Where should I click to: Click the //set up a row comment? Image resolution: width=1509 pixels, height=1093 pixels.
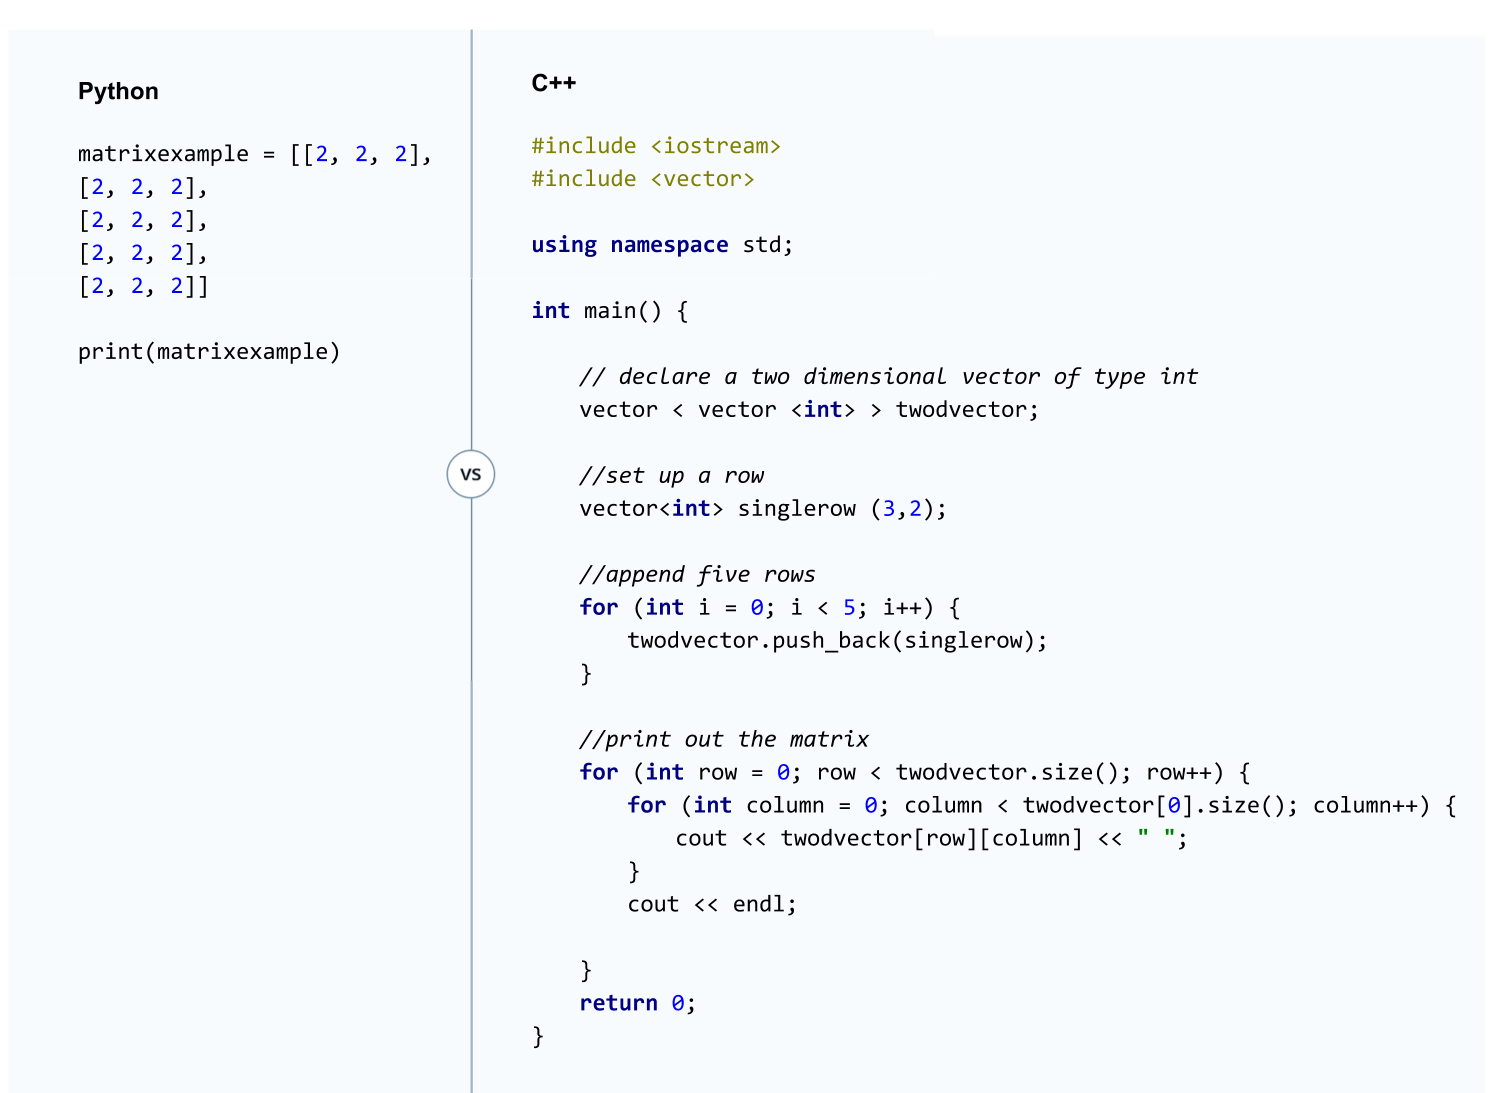coord(671,476)
